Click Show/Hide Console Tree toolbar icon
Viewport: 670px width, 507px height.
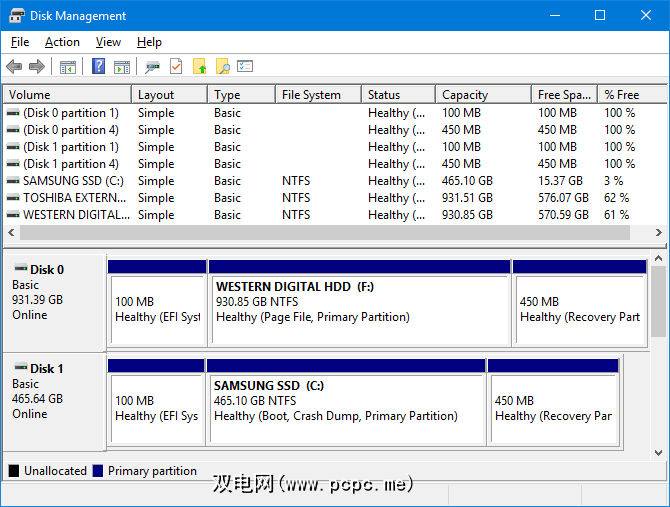pyautogui.click(x=67, y=67)
